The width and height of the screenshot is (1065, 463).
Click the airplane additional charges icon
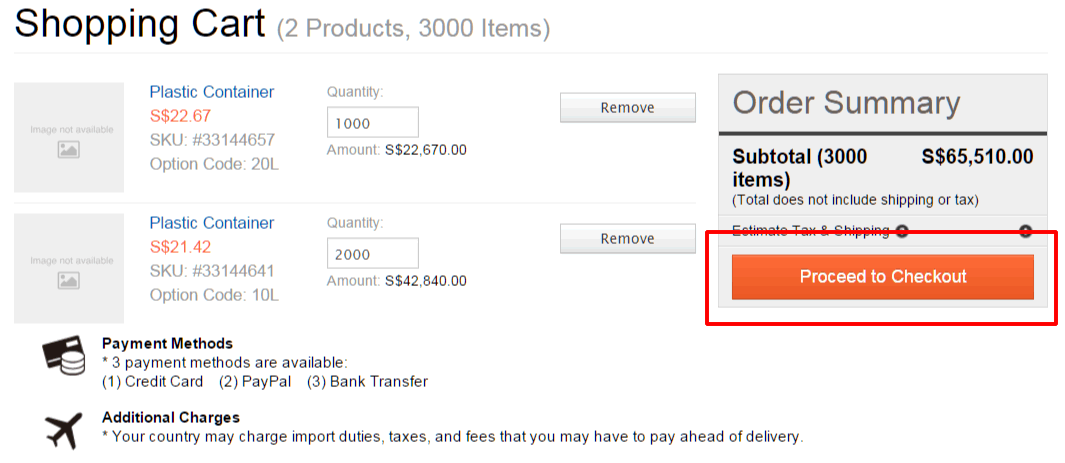(x=64, y=430)
